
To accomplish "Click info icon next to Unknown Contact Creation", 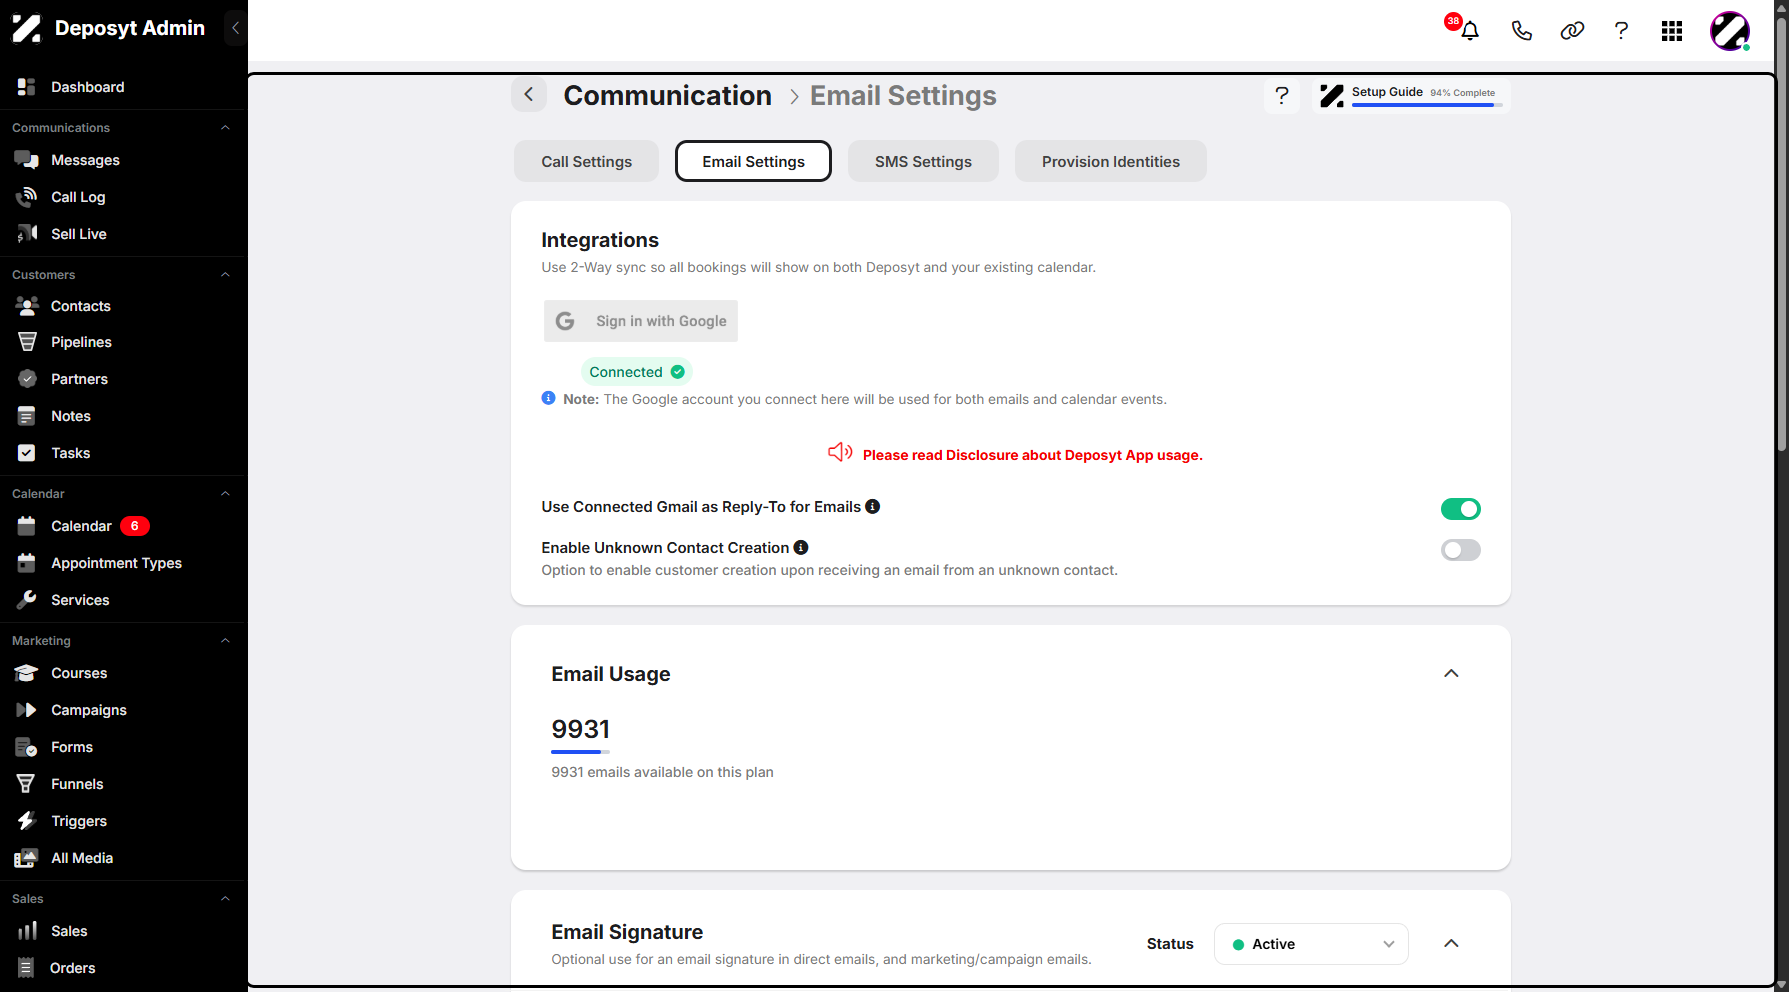I will [x=801, y=547].
